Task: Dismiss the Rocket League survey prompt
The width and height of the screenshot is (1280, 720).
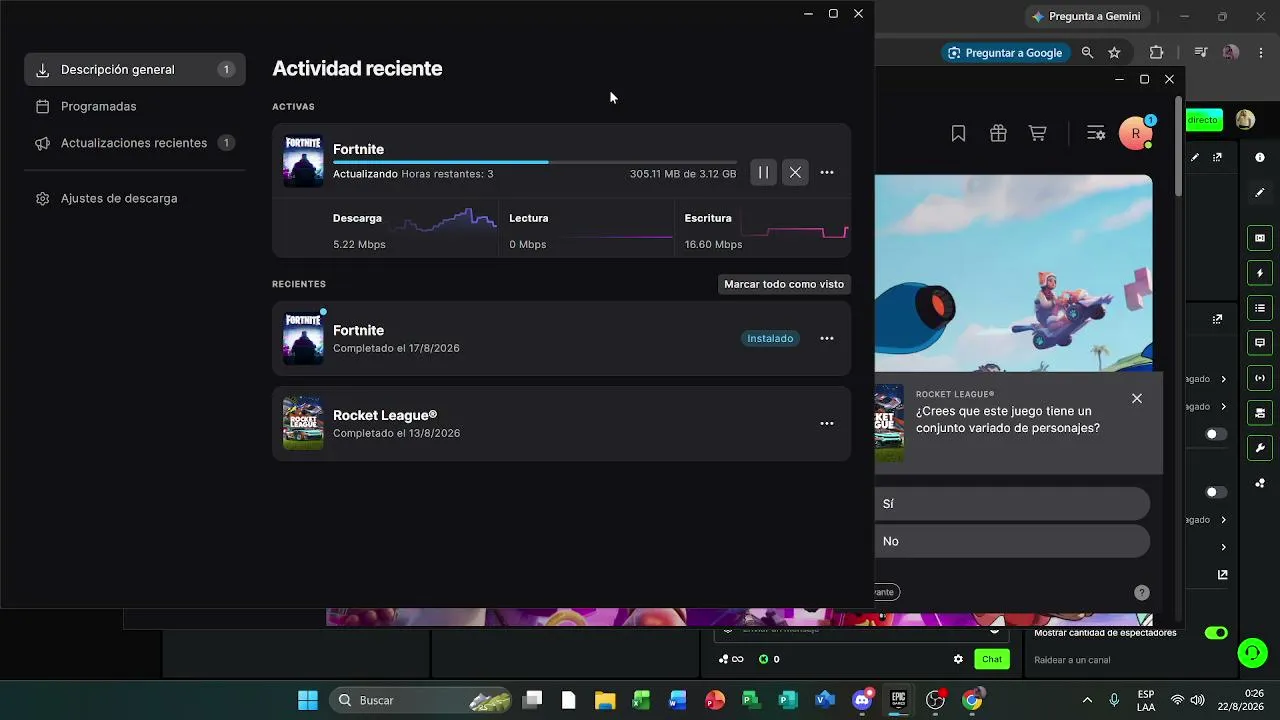Action: click(x=1137, y=399)
